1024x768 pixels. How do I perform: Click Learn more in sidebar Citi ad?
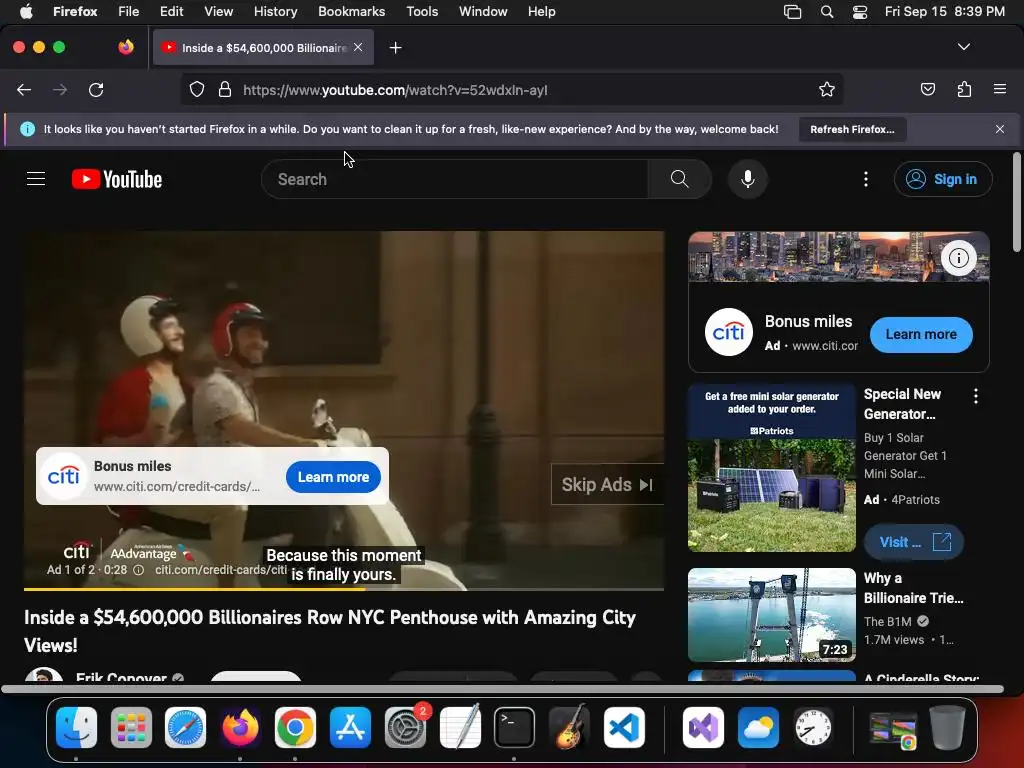[921, 334]
